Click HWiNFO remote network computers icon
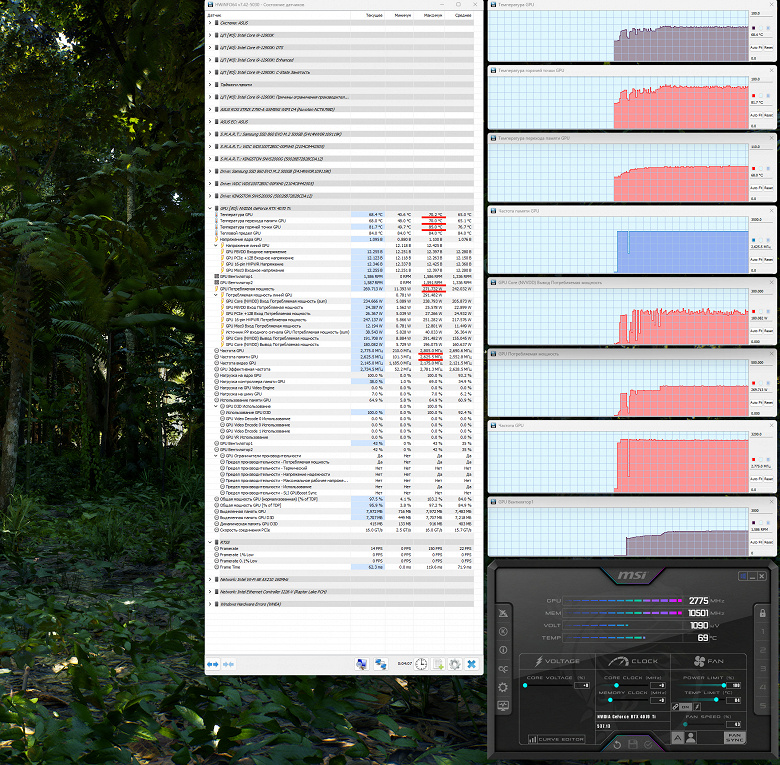This screenshot has height=765, width=780. tap(381, 664)
